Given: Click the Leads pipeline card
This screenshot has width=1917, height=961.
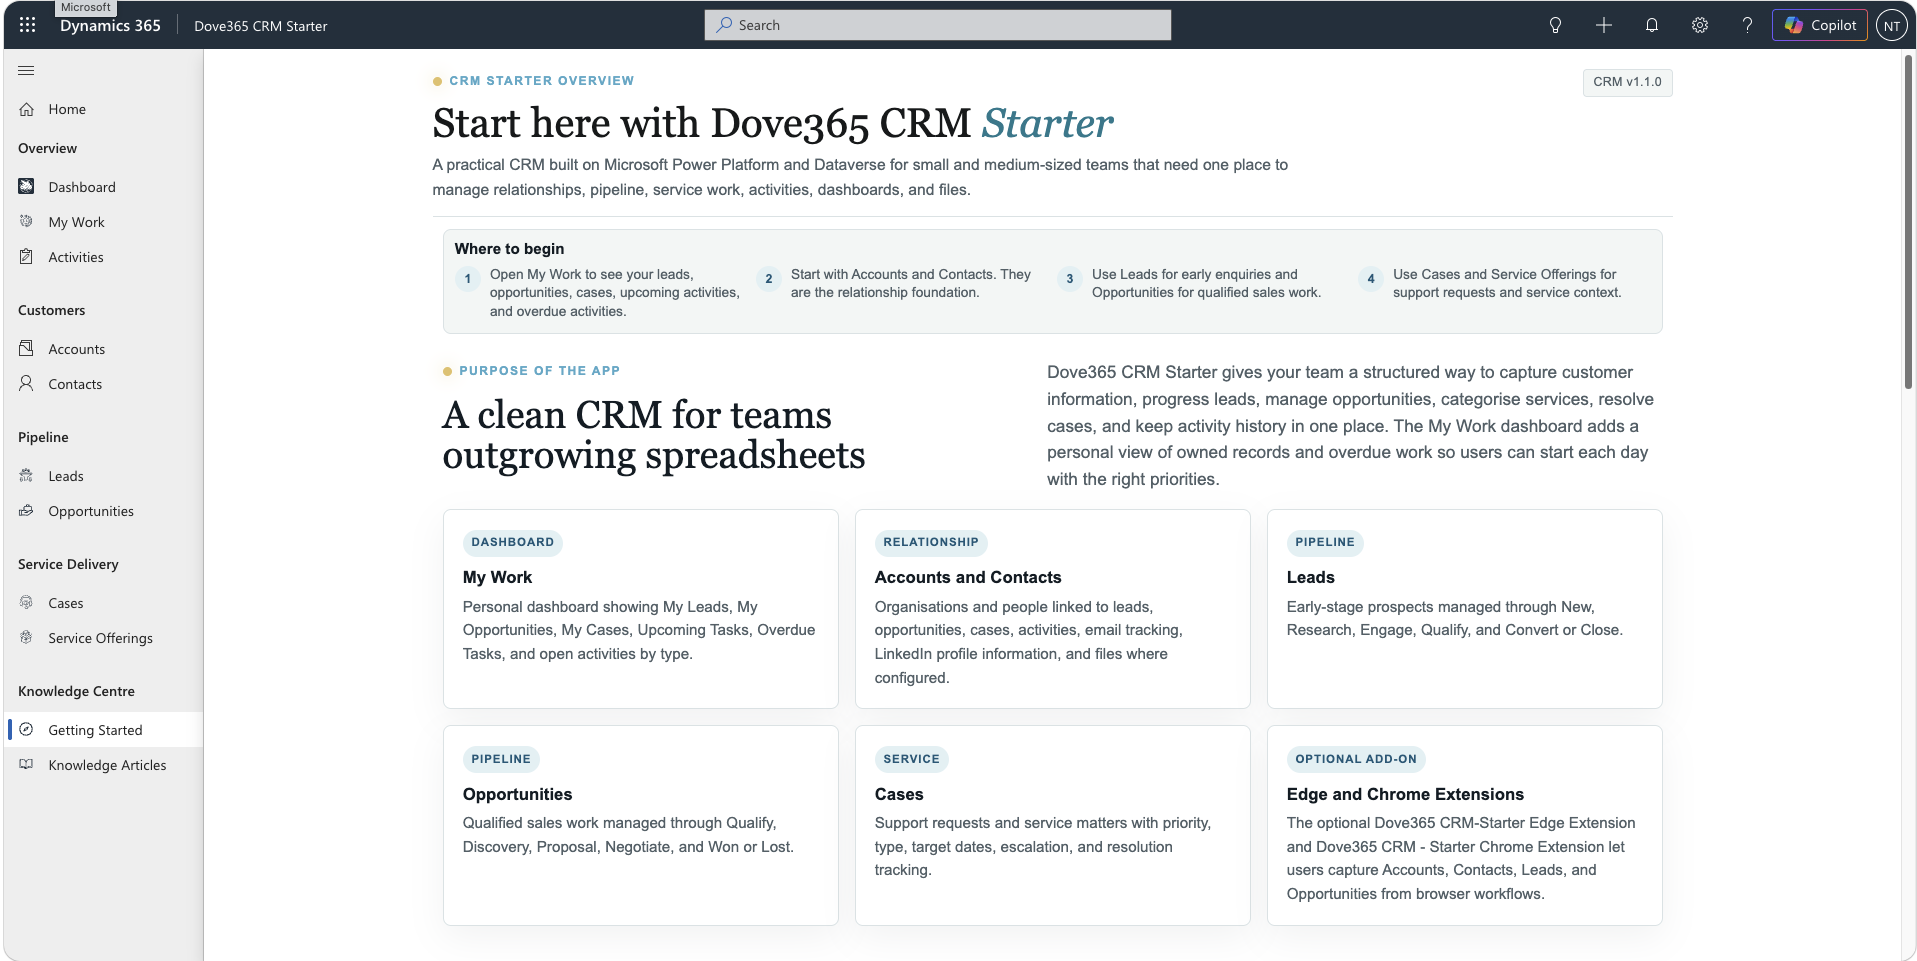Looking at the screenshot, I should pos(1465,609).
